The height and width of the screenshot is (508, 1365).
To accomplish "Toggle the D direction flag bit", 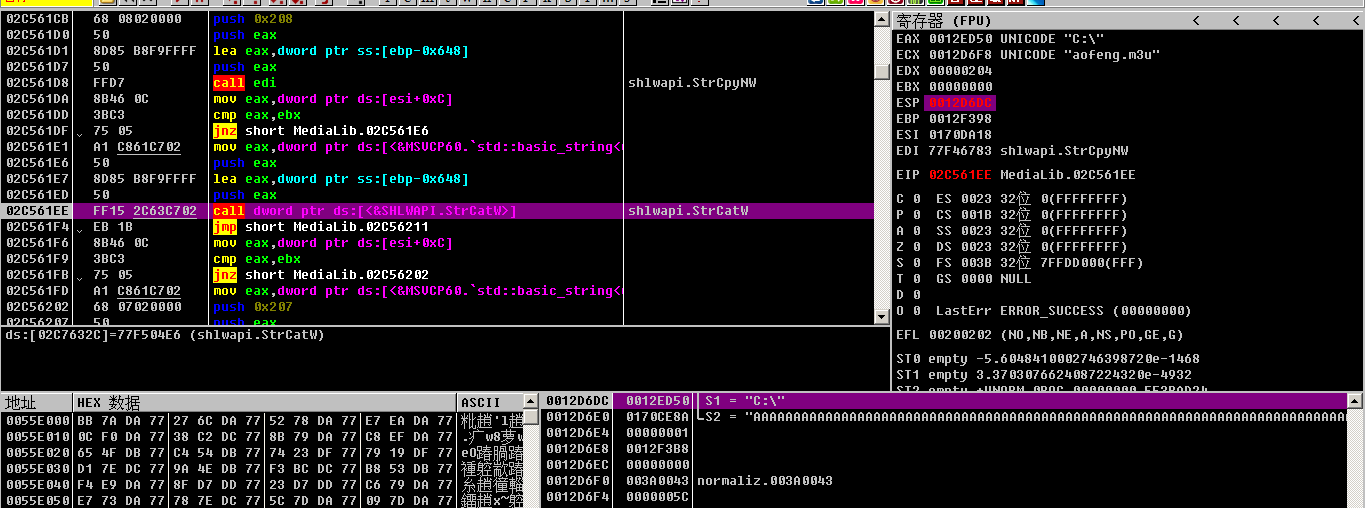I will coord(917,295).
